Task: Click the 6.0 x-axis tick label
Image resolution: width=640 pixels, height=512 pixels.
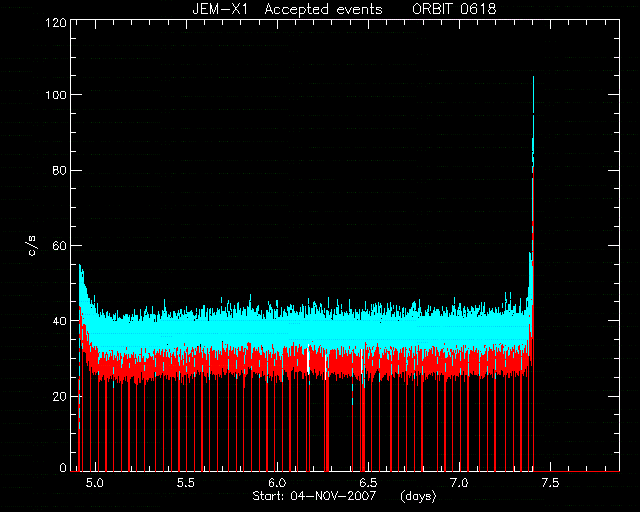Action: pos(277,483)
